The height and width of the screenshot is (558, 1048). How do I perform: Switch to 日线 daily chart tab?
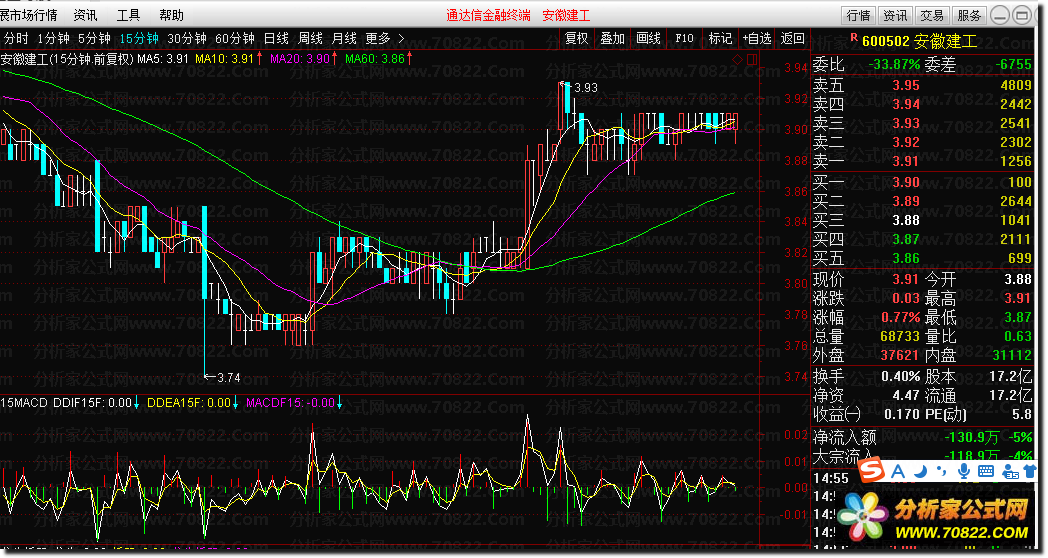[x=276, y=38]
